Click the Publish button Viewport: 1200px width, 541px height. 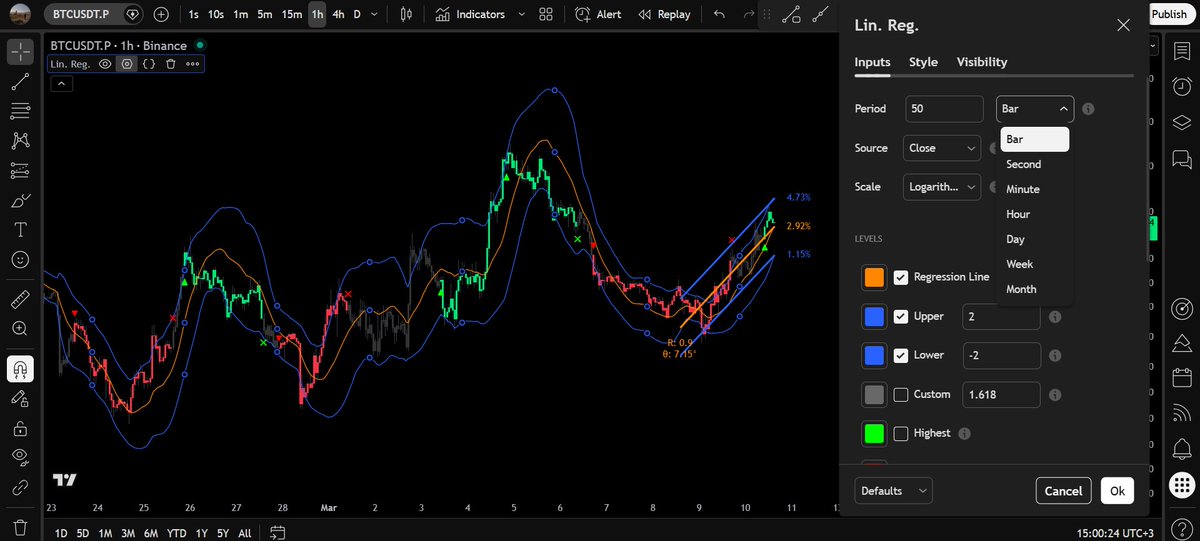(1169, 14)
